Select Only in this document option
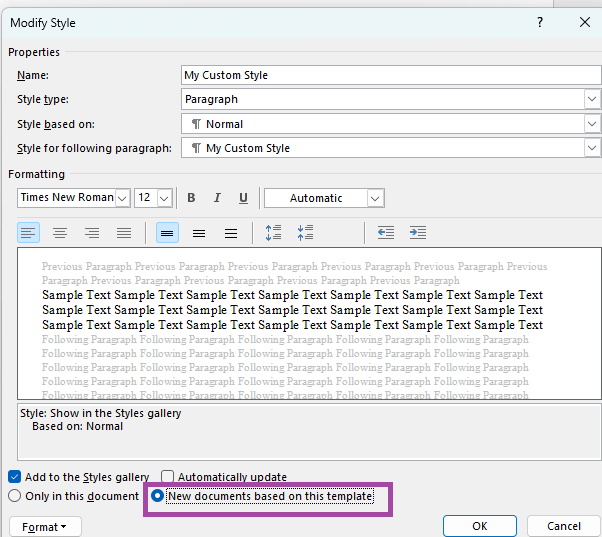This screenshot has width=602, height=537. point(15,496)
